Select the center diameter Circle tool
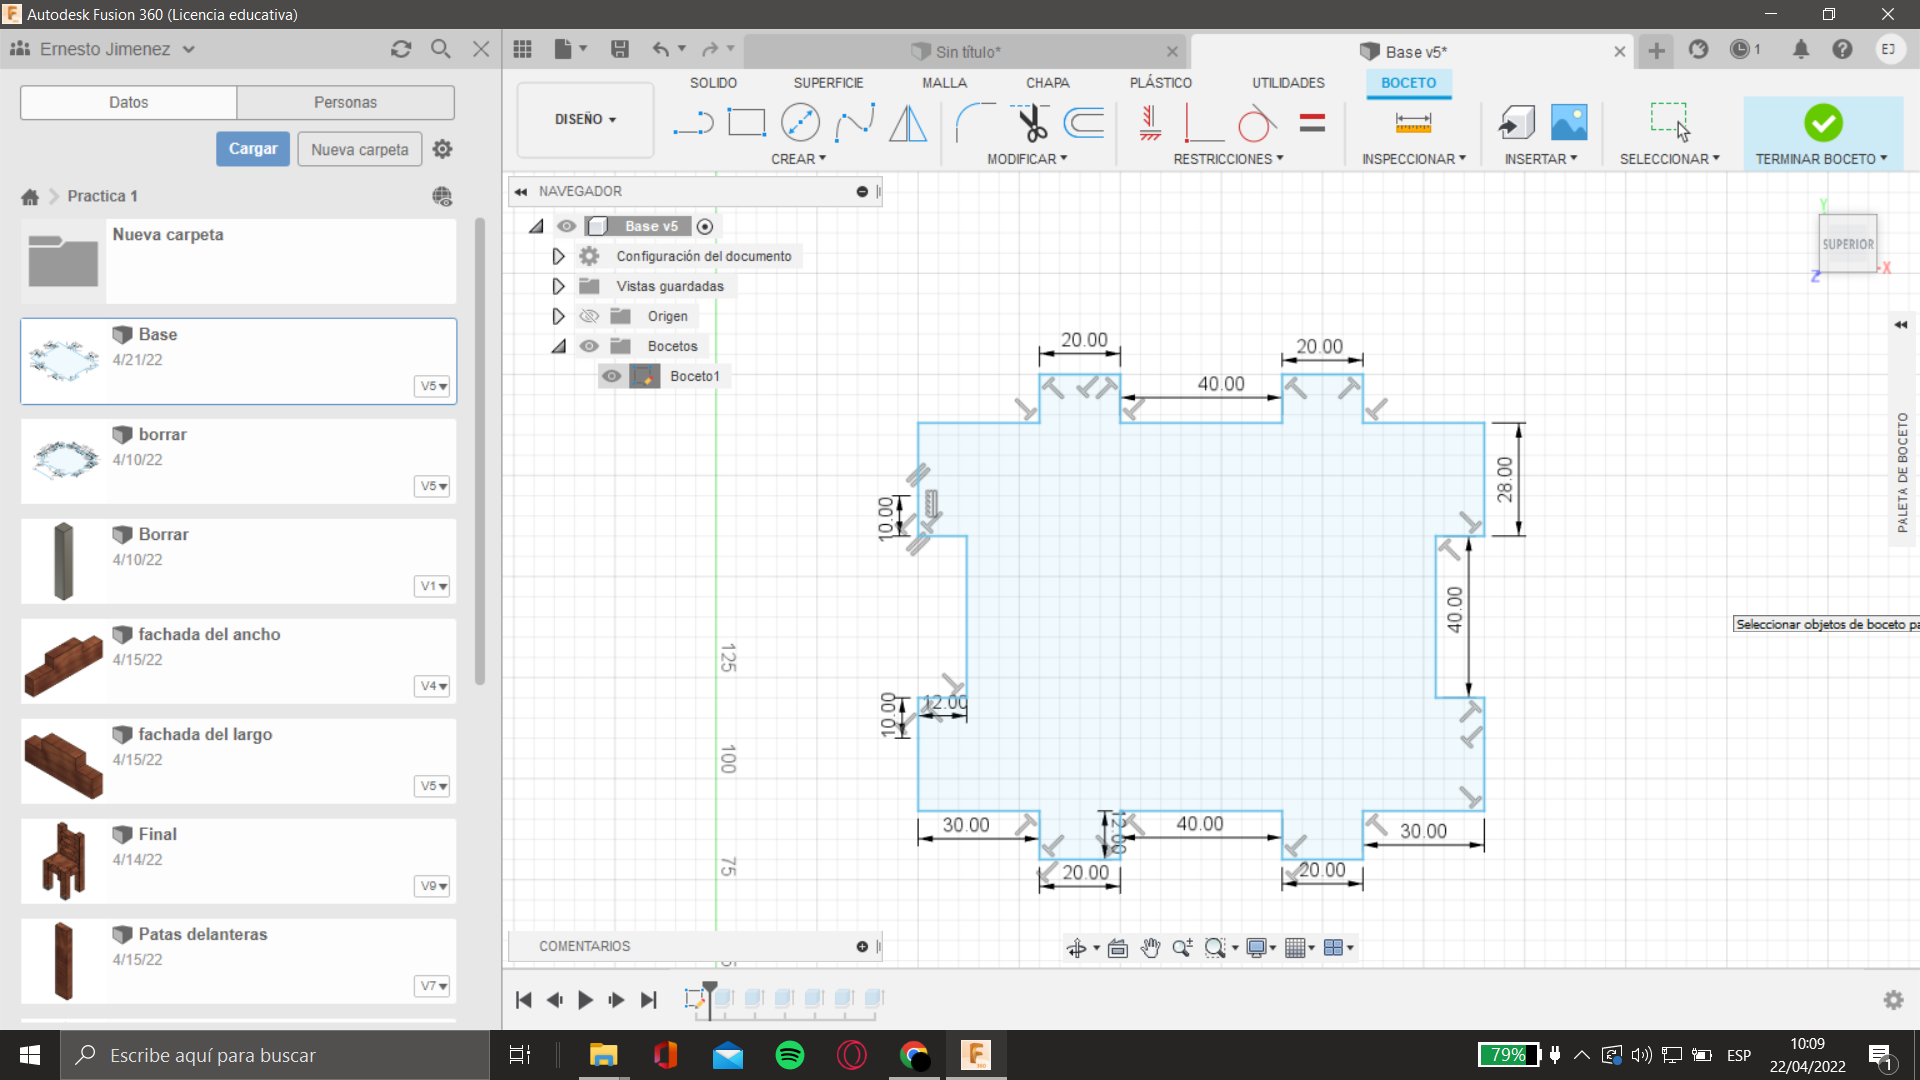This screenshot has width=1920, height=1080. tap(800, 123)
